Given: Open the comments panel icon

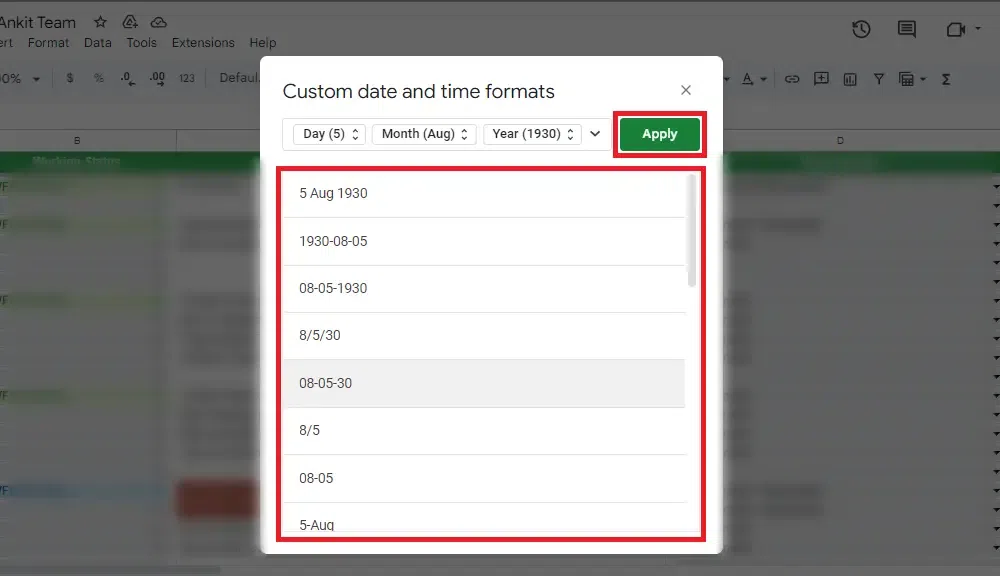Looking at the screenshot, I should [907, 30].
